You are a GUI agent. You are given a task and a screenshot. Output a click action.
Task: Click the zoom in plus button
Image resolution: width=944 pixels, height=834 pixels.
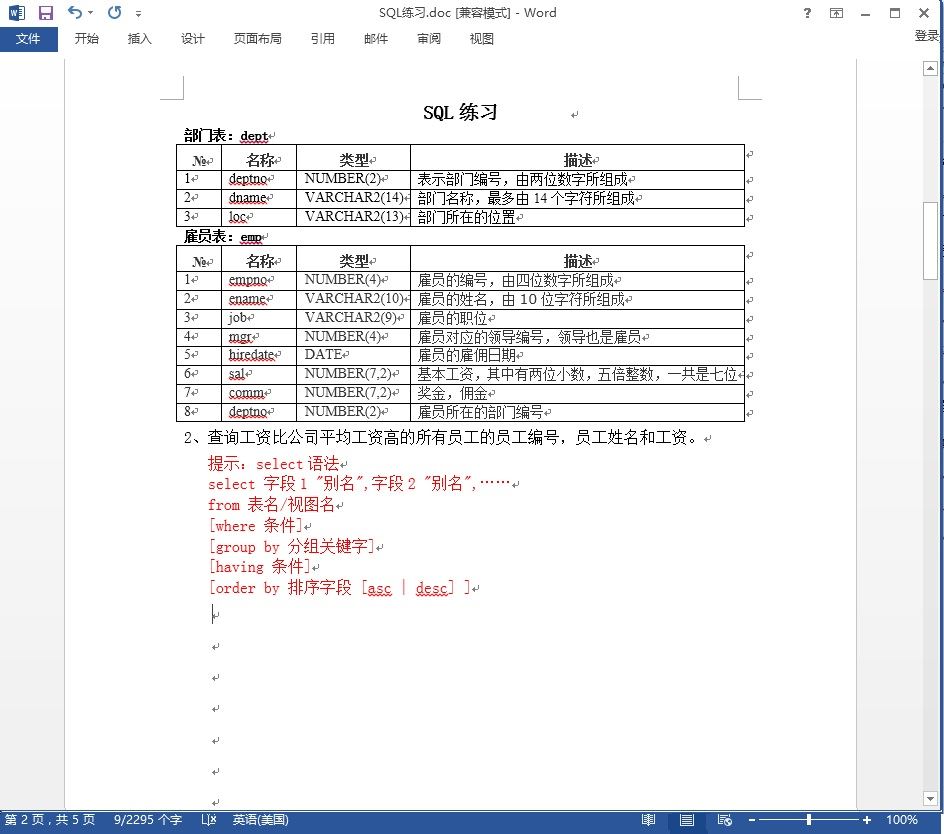tap(867, 820)
